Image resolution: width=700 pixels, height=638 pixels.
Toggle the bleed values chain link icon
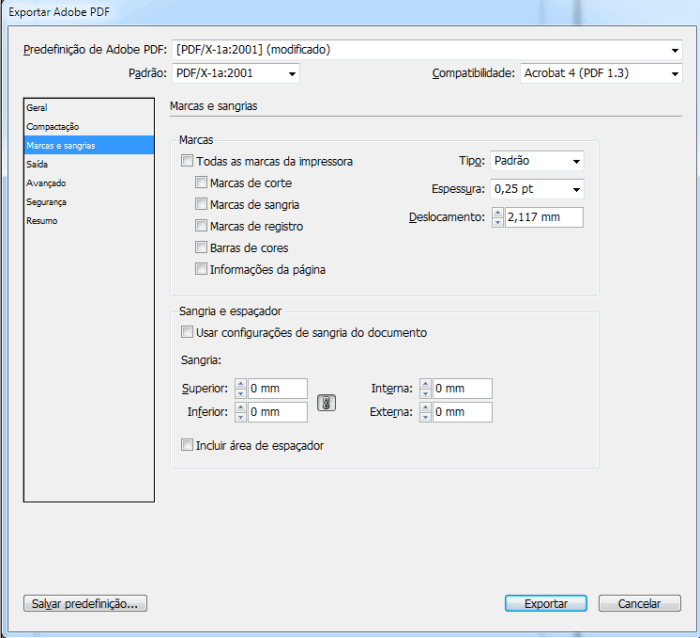(326, 403)
